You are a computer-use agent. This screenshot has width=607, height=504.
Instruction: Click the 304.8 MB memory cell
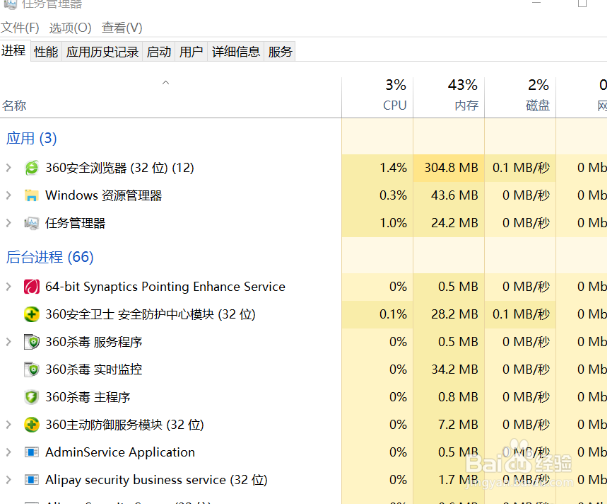449,168
